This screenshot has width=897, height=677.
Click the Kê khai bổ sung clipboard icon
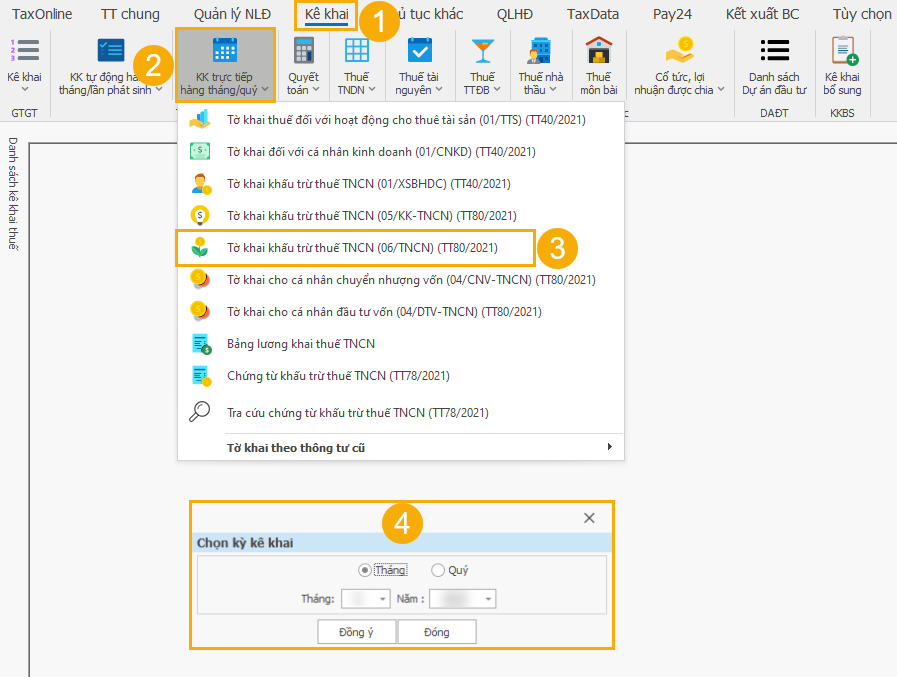pos(844,50)
